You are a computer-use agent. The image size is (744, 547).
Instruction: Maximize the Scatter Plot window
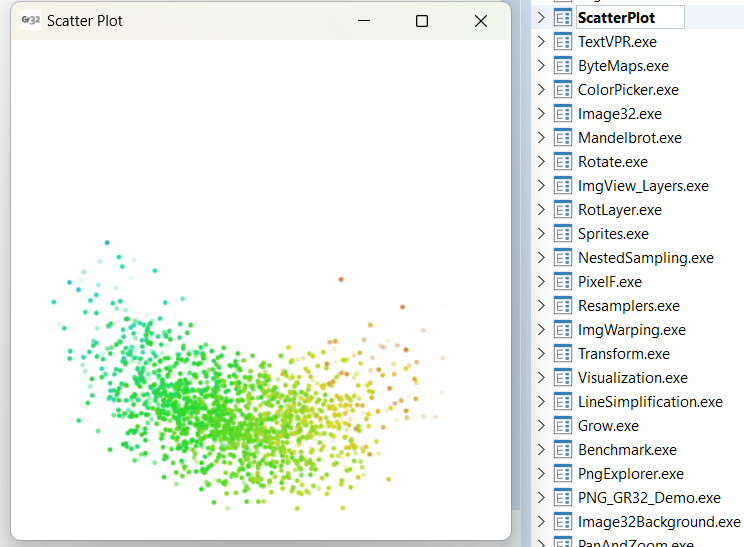[422, 21]
